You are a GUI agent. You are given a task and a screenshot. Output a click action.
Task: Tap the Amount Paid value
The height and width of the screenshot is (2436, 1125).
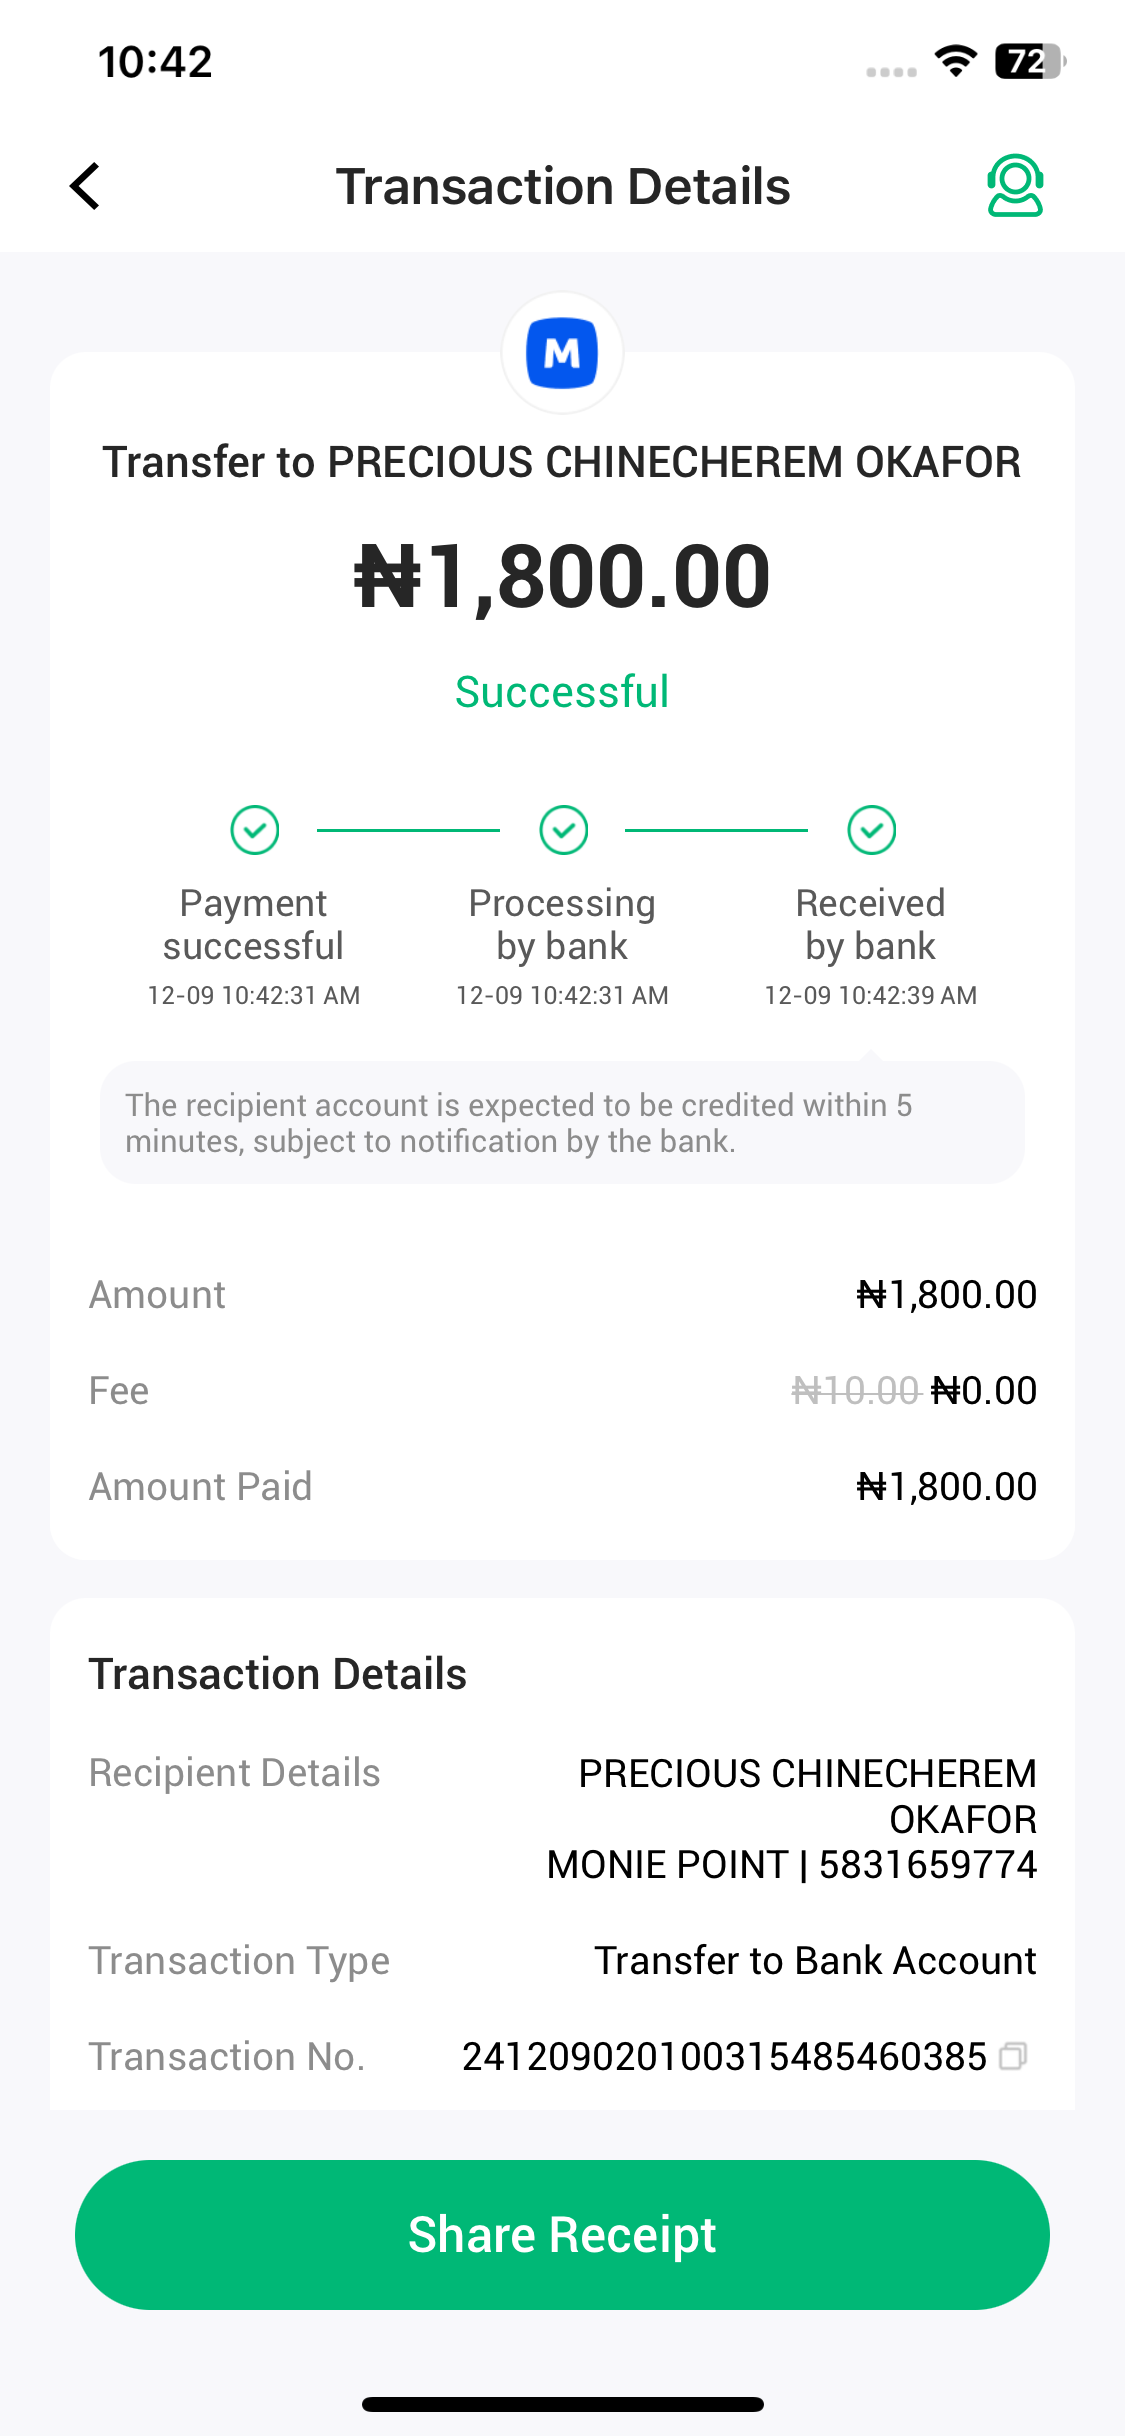click(x=946, y=1487)
